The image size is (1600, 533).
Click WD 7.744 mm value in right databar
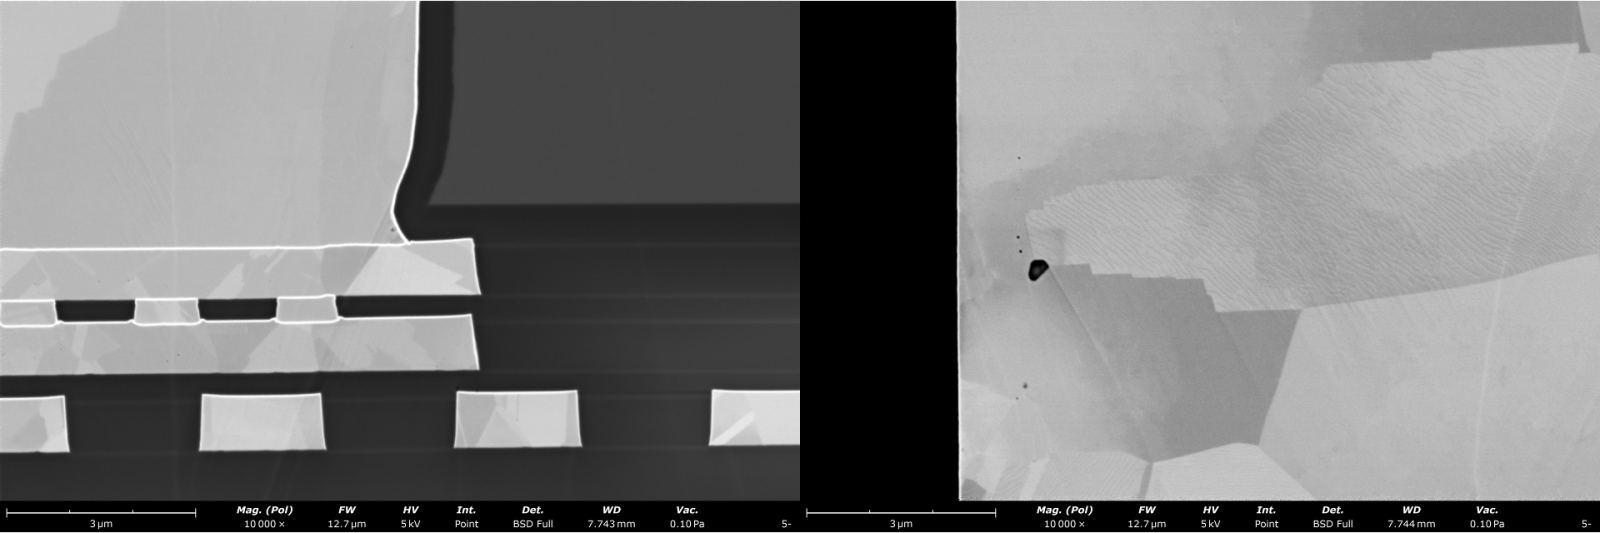coord(1411,524)
